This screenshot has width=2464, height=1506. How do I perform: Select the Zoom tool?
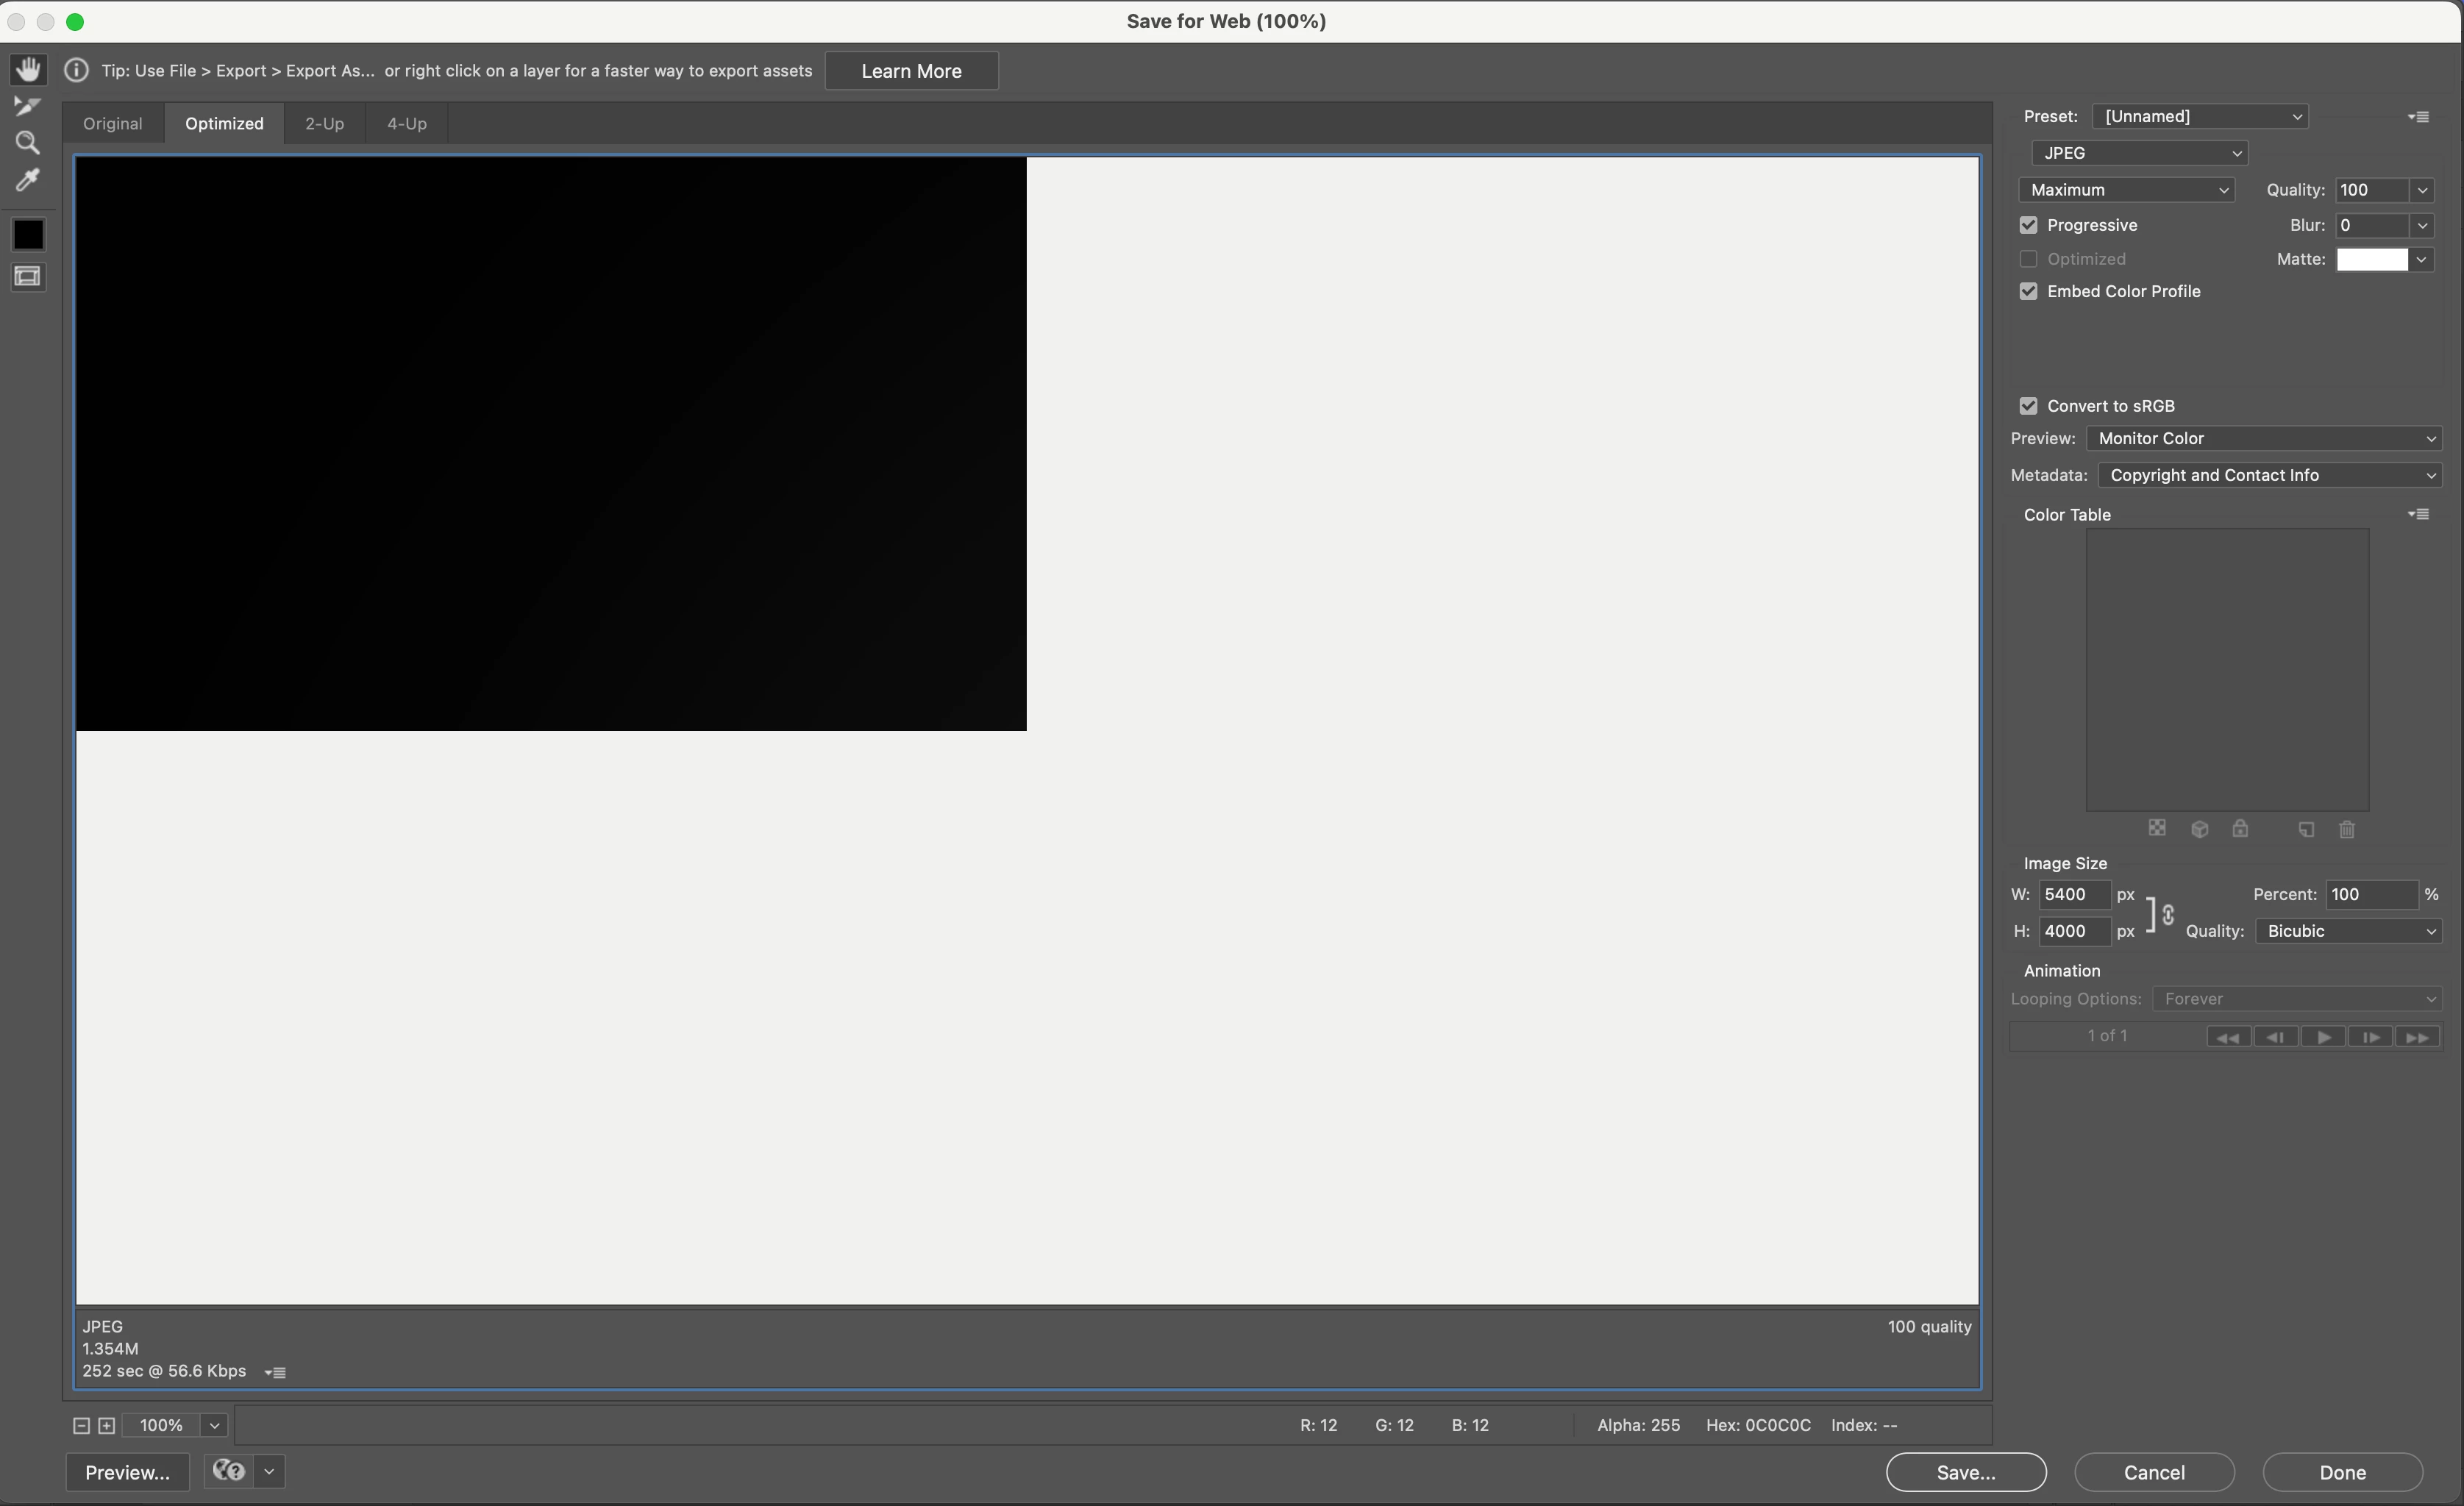coord(28,143)
